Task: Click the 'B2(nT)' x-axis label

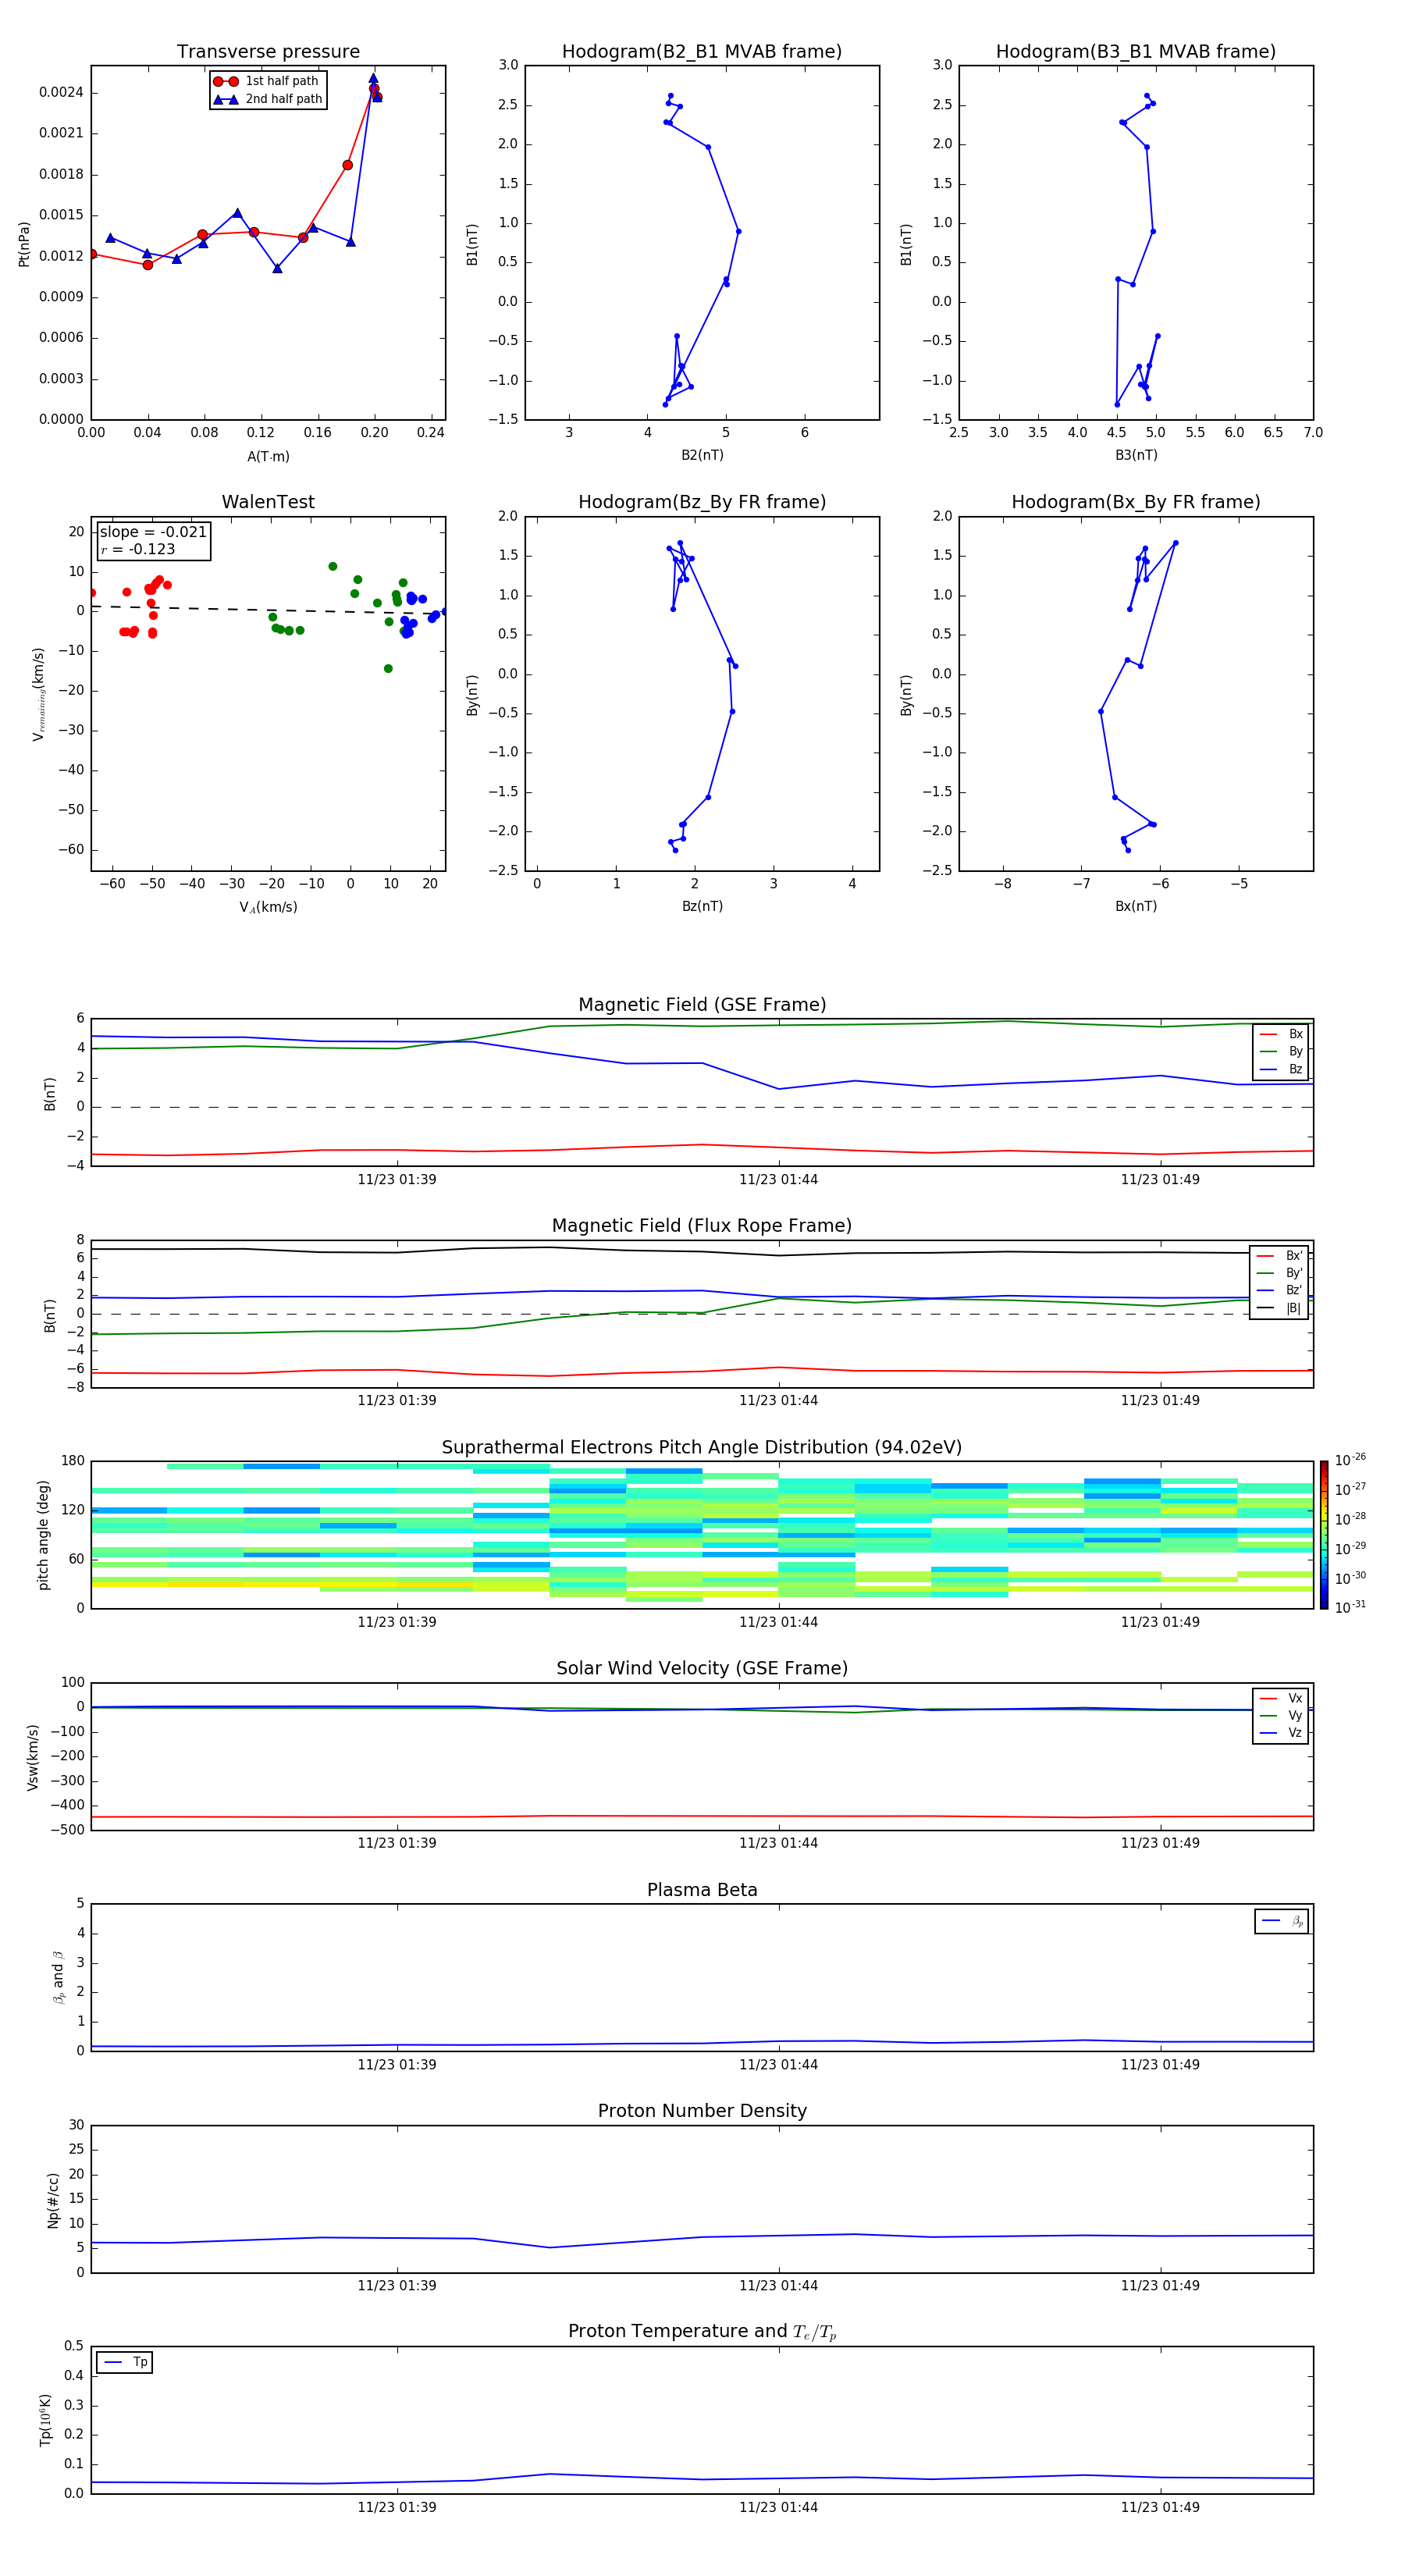Action: (702, 455)
